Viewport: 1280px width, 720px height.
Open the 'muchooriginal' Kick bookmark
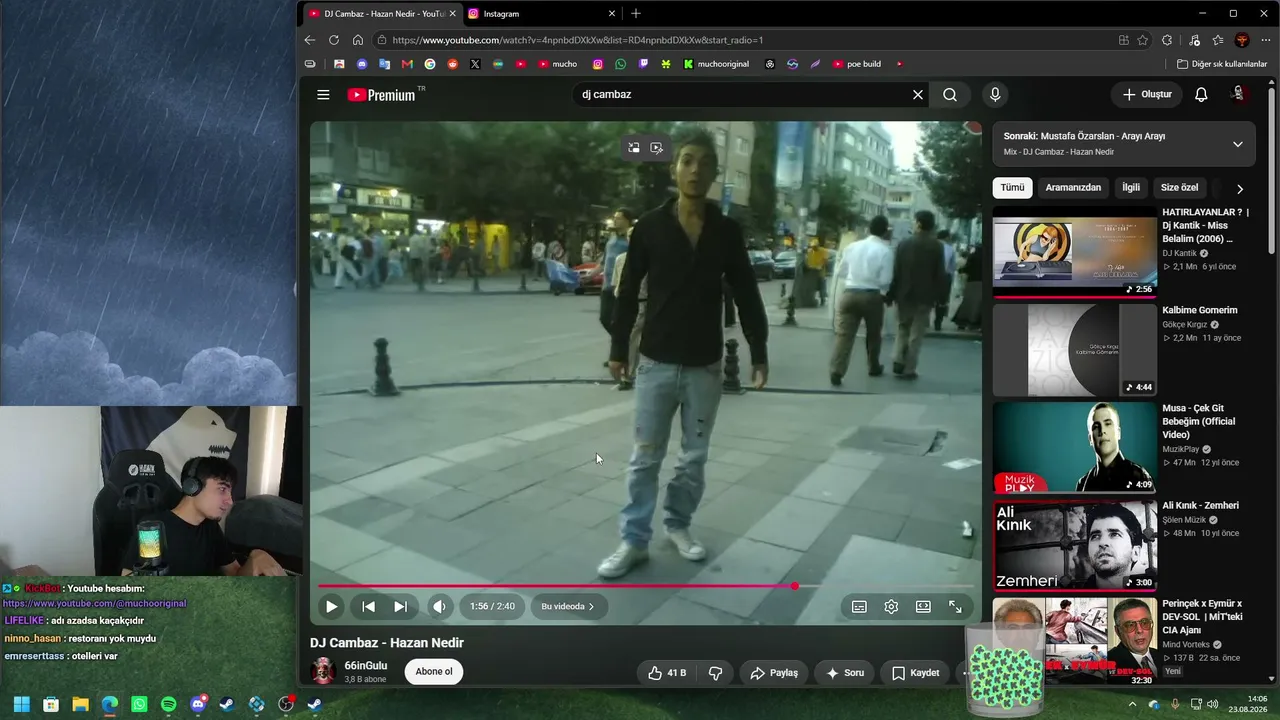[716, 64]
